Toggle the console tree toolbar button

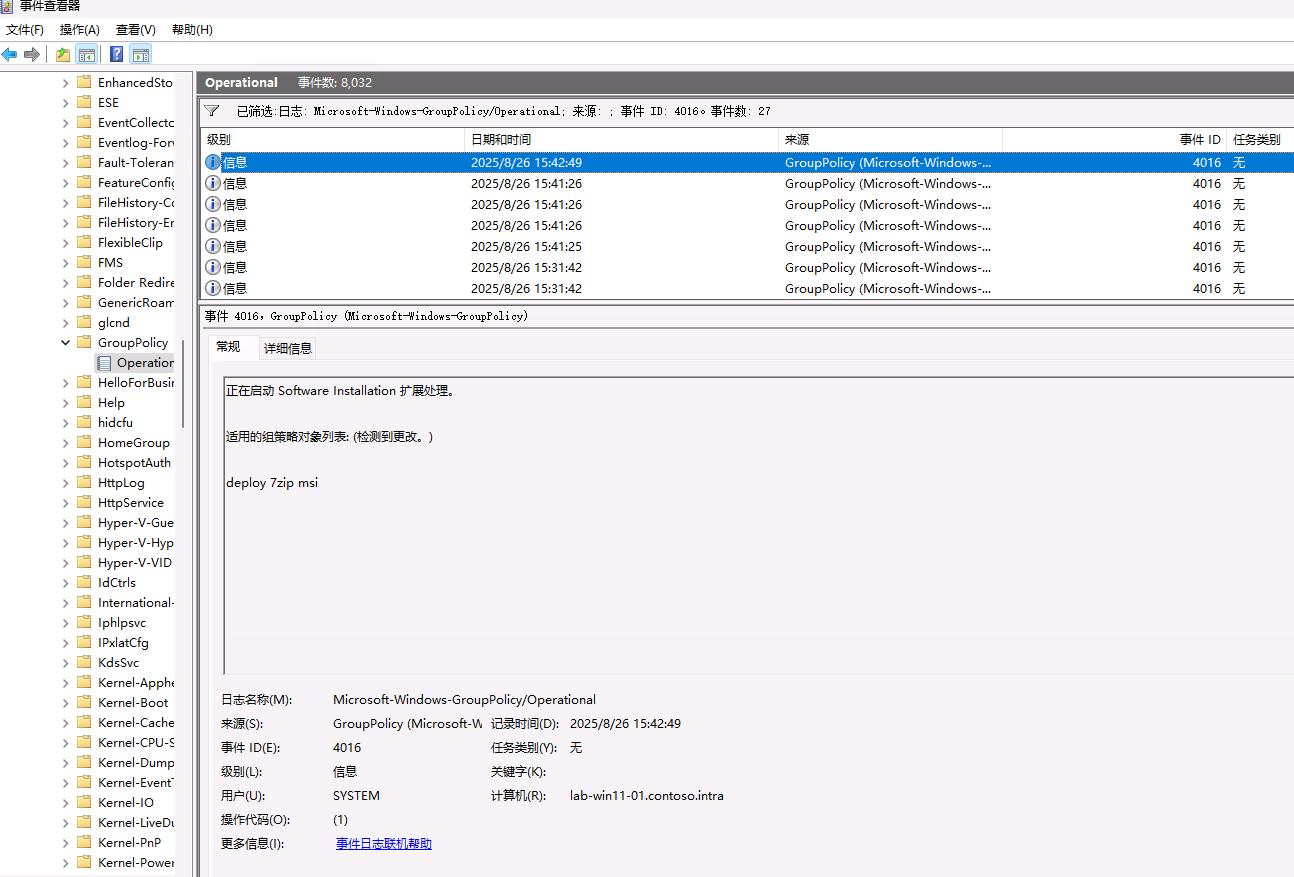[x=87, y=54]
